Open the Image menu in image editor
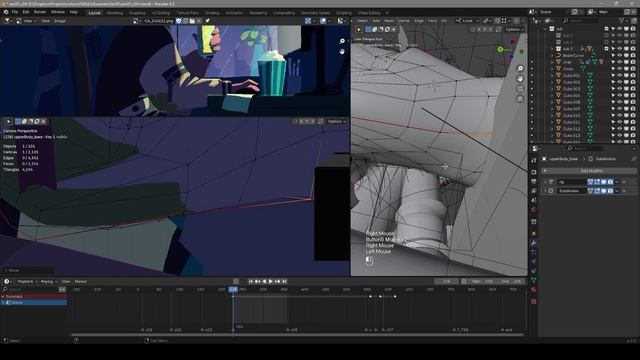 click(60, 21)
